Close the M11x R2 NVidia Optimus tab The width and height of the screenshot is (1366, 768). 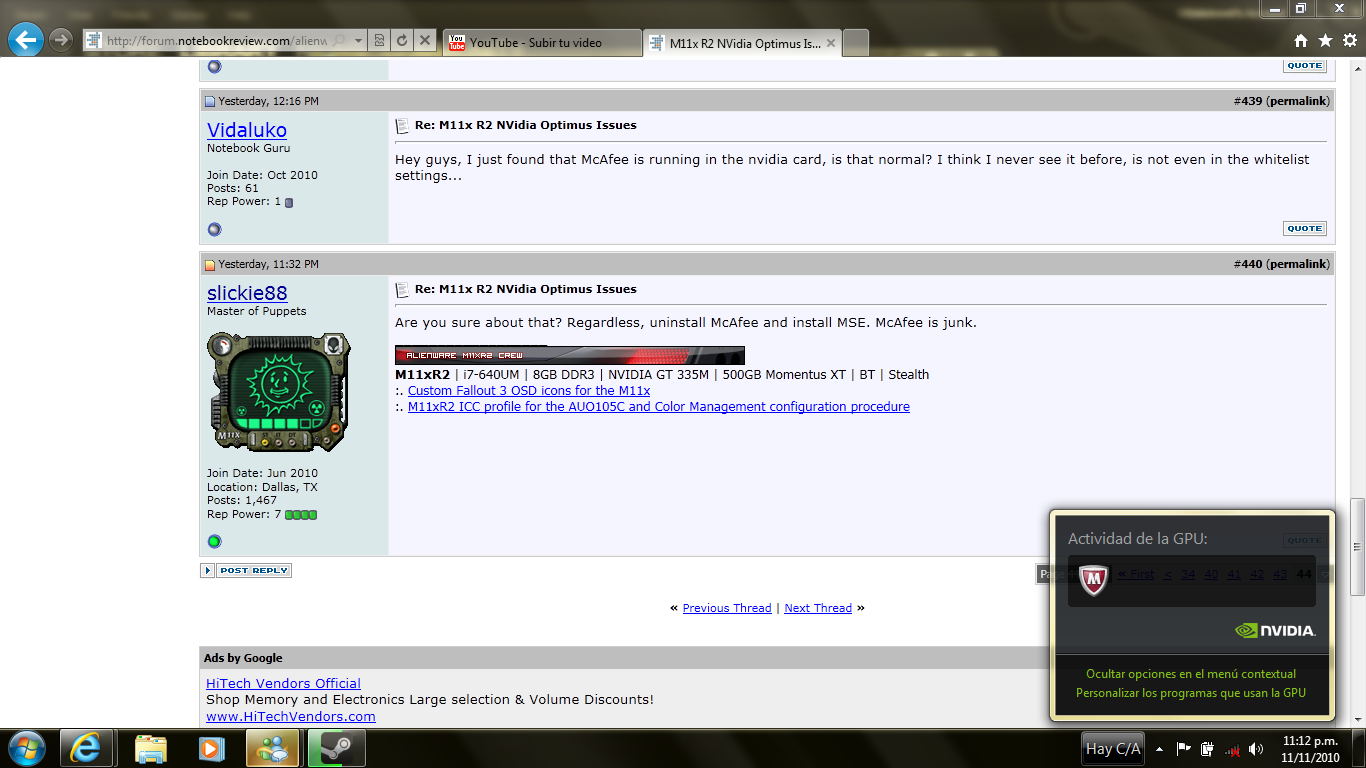tap(831, 44)
